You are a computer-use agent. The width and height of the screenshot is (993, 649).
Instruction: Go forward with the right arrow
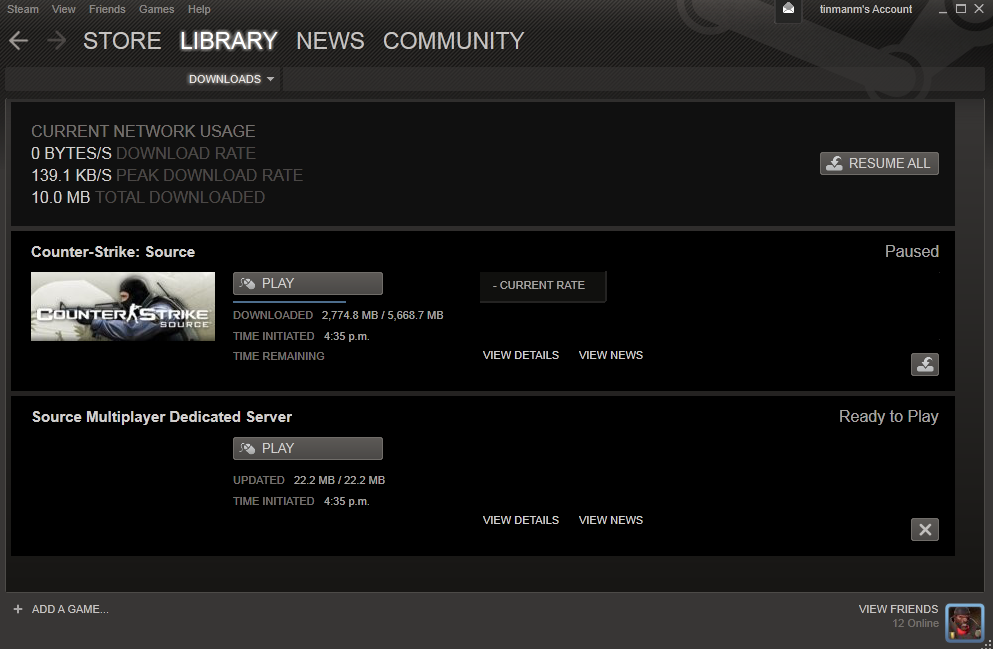[56, 41]
